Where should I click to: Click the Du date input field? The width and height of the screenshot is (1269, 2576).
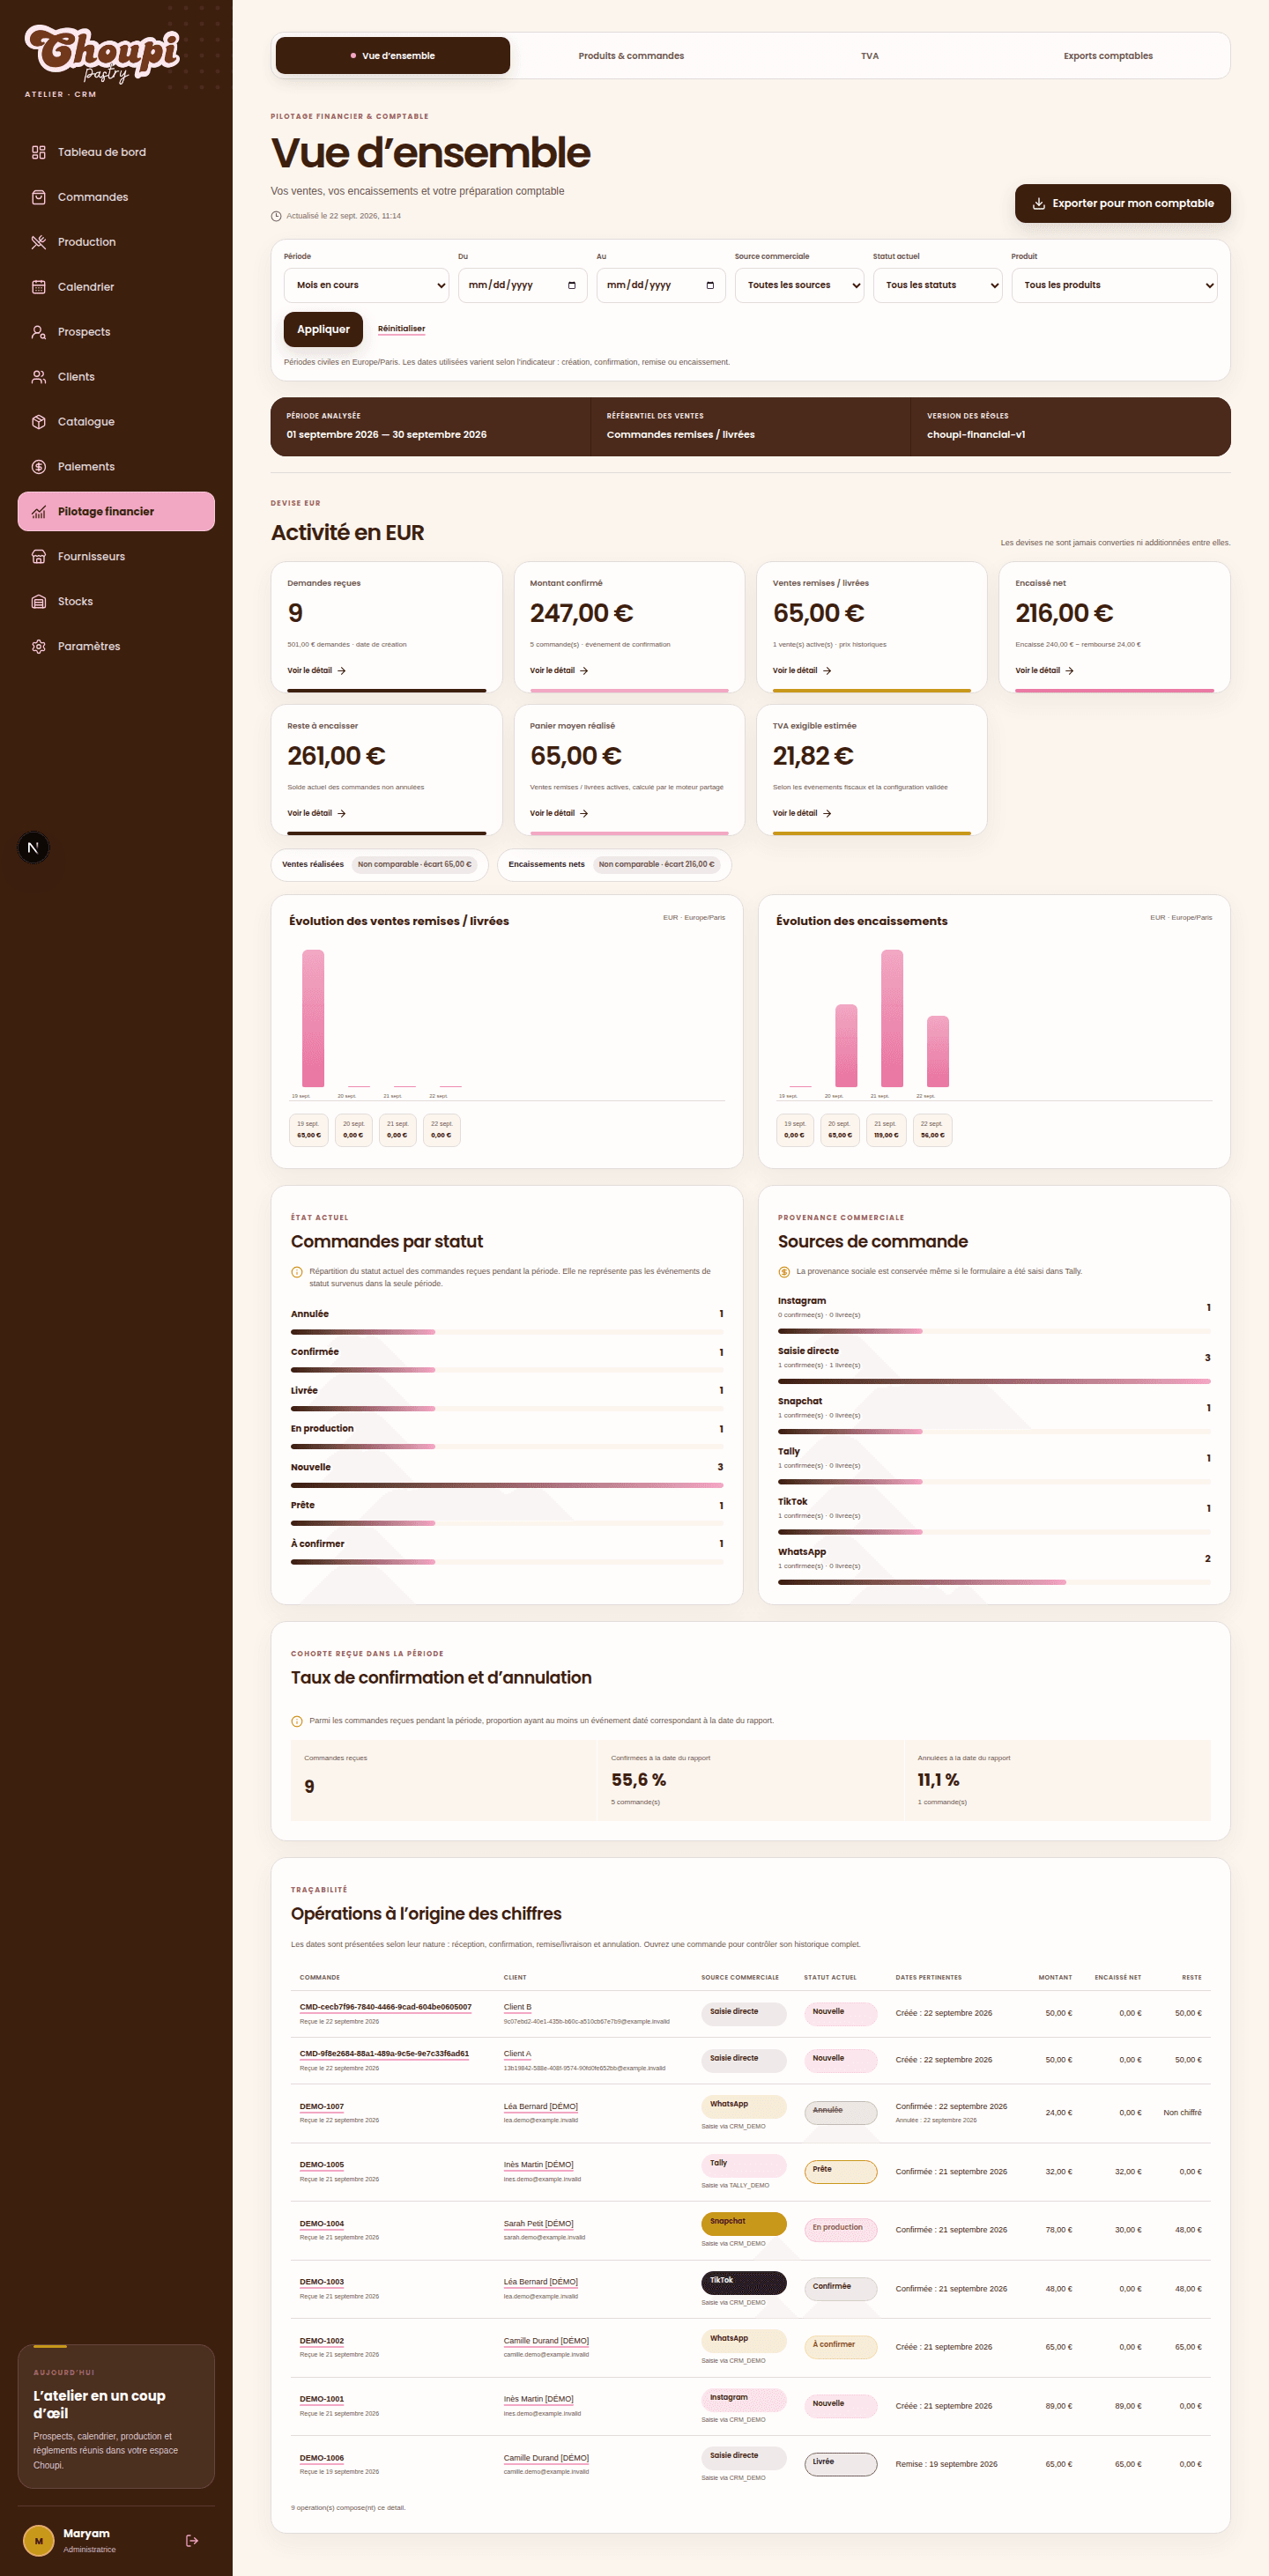(522, 285)
